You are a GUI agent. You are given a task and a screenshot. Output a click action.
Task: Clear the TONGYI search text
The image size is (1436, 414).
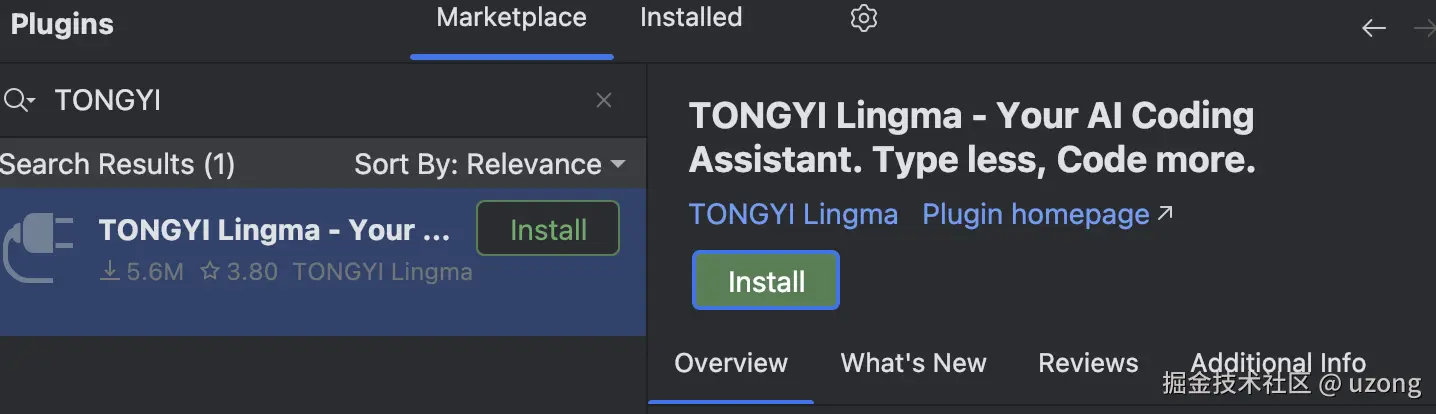(x=604, y=100)
